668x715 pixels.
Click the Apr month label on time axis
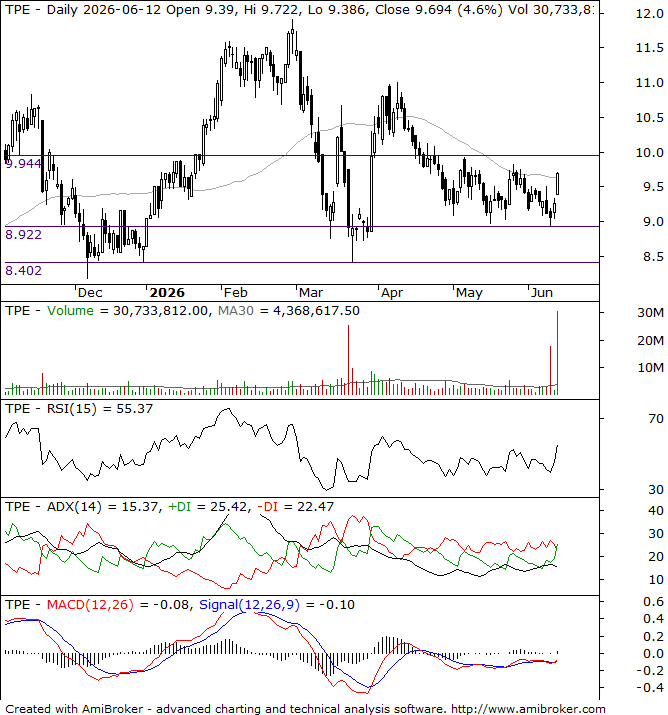392,292
